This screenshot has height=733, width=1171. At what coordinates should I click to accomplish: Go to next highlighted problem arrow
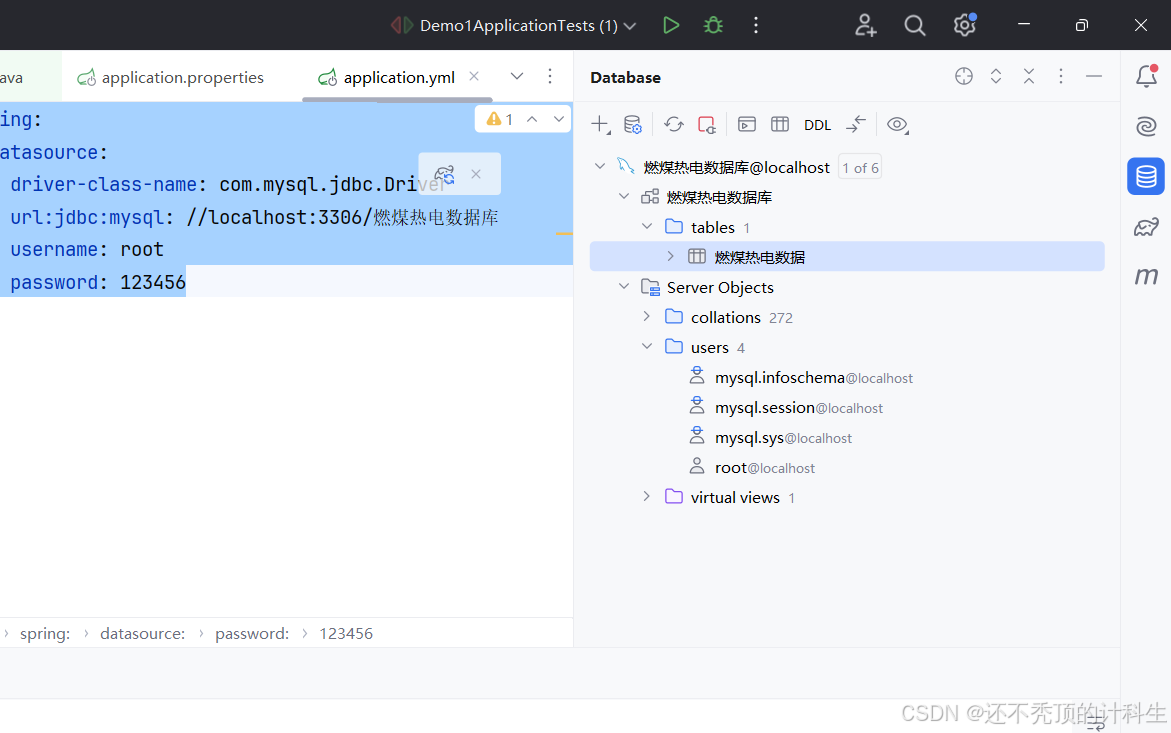pos(559,119)
